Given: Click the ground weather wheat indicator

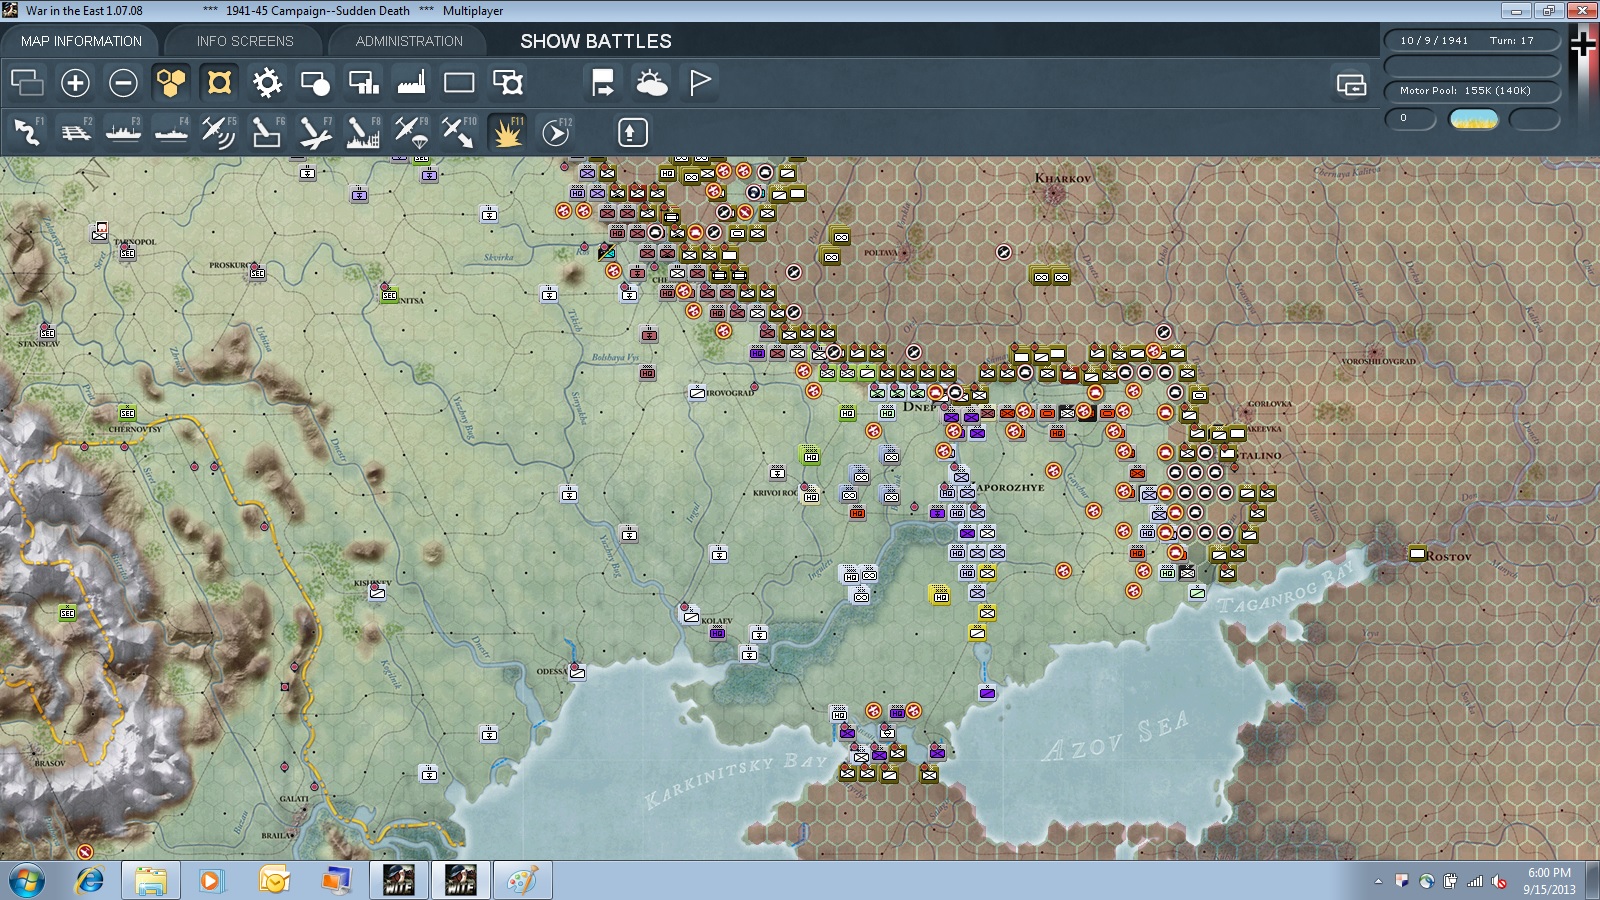Looking at the screenshot, I should [1473, 119].
